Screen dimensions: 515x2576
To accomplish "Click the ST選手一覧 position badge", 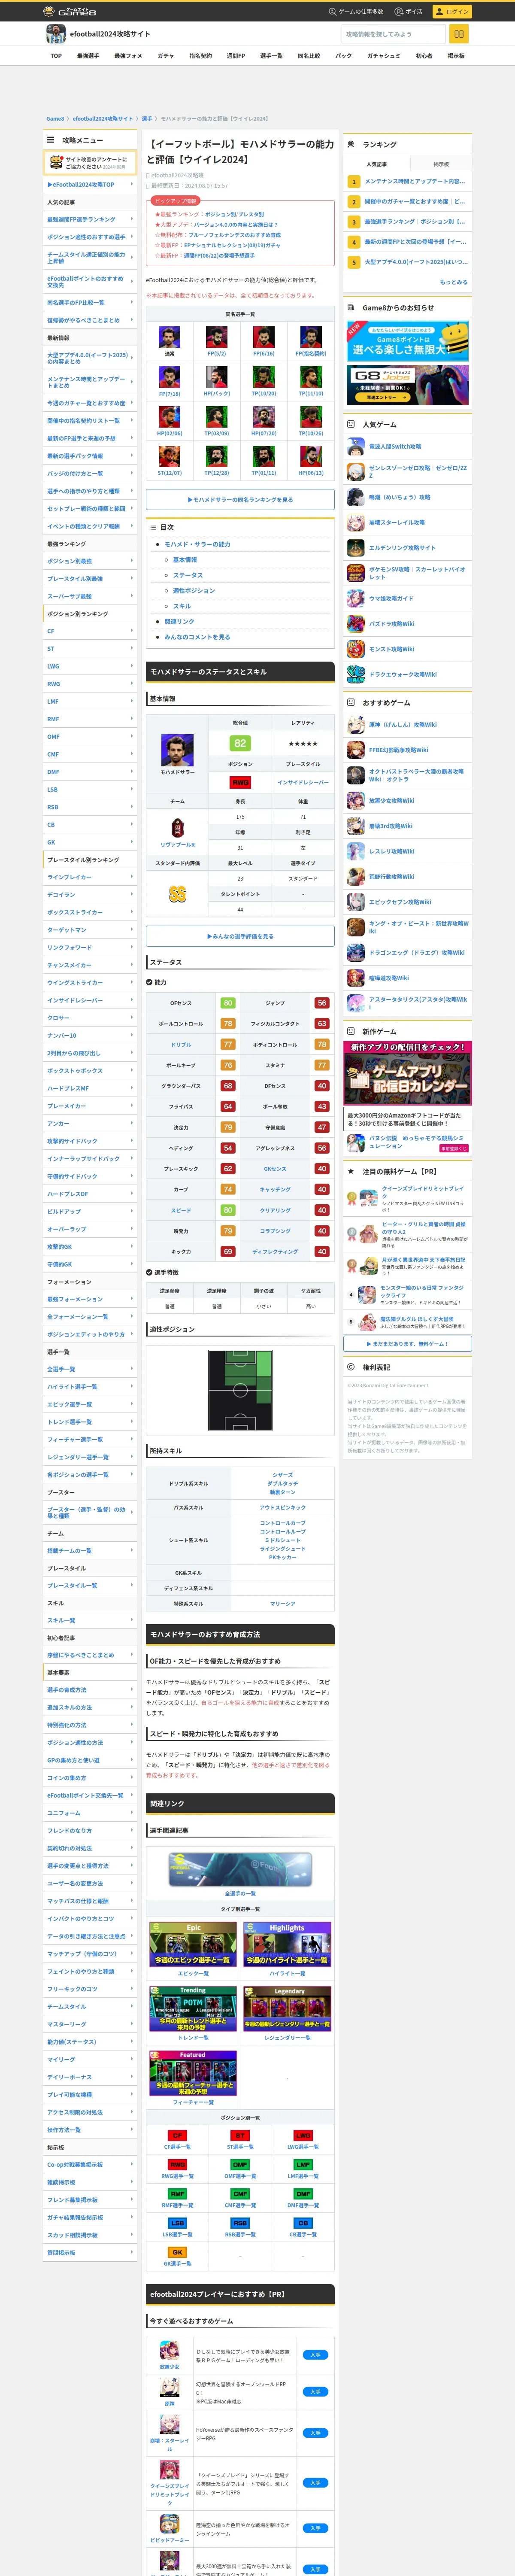I will click(240, 2136).
